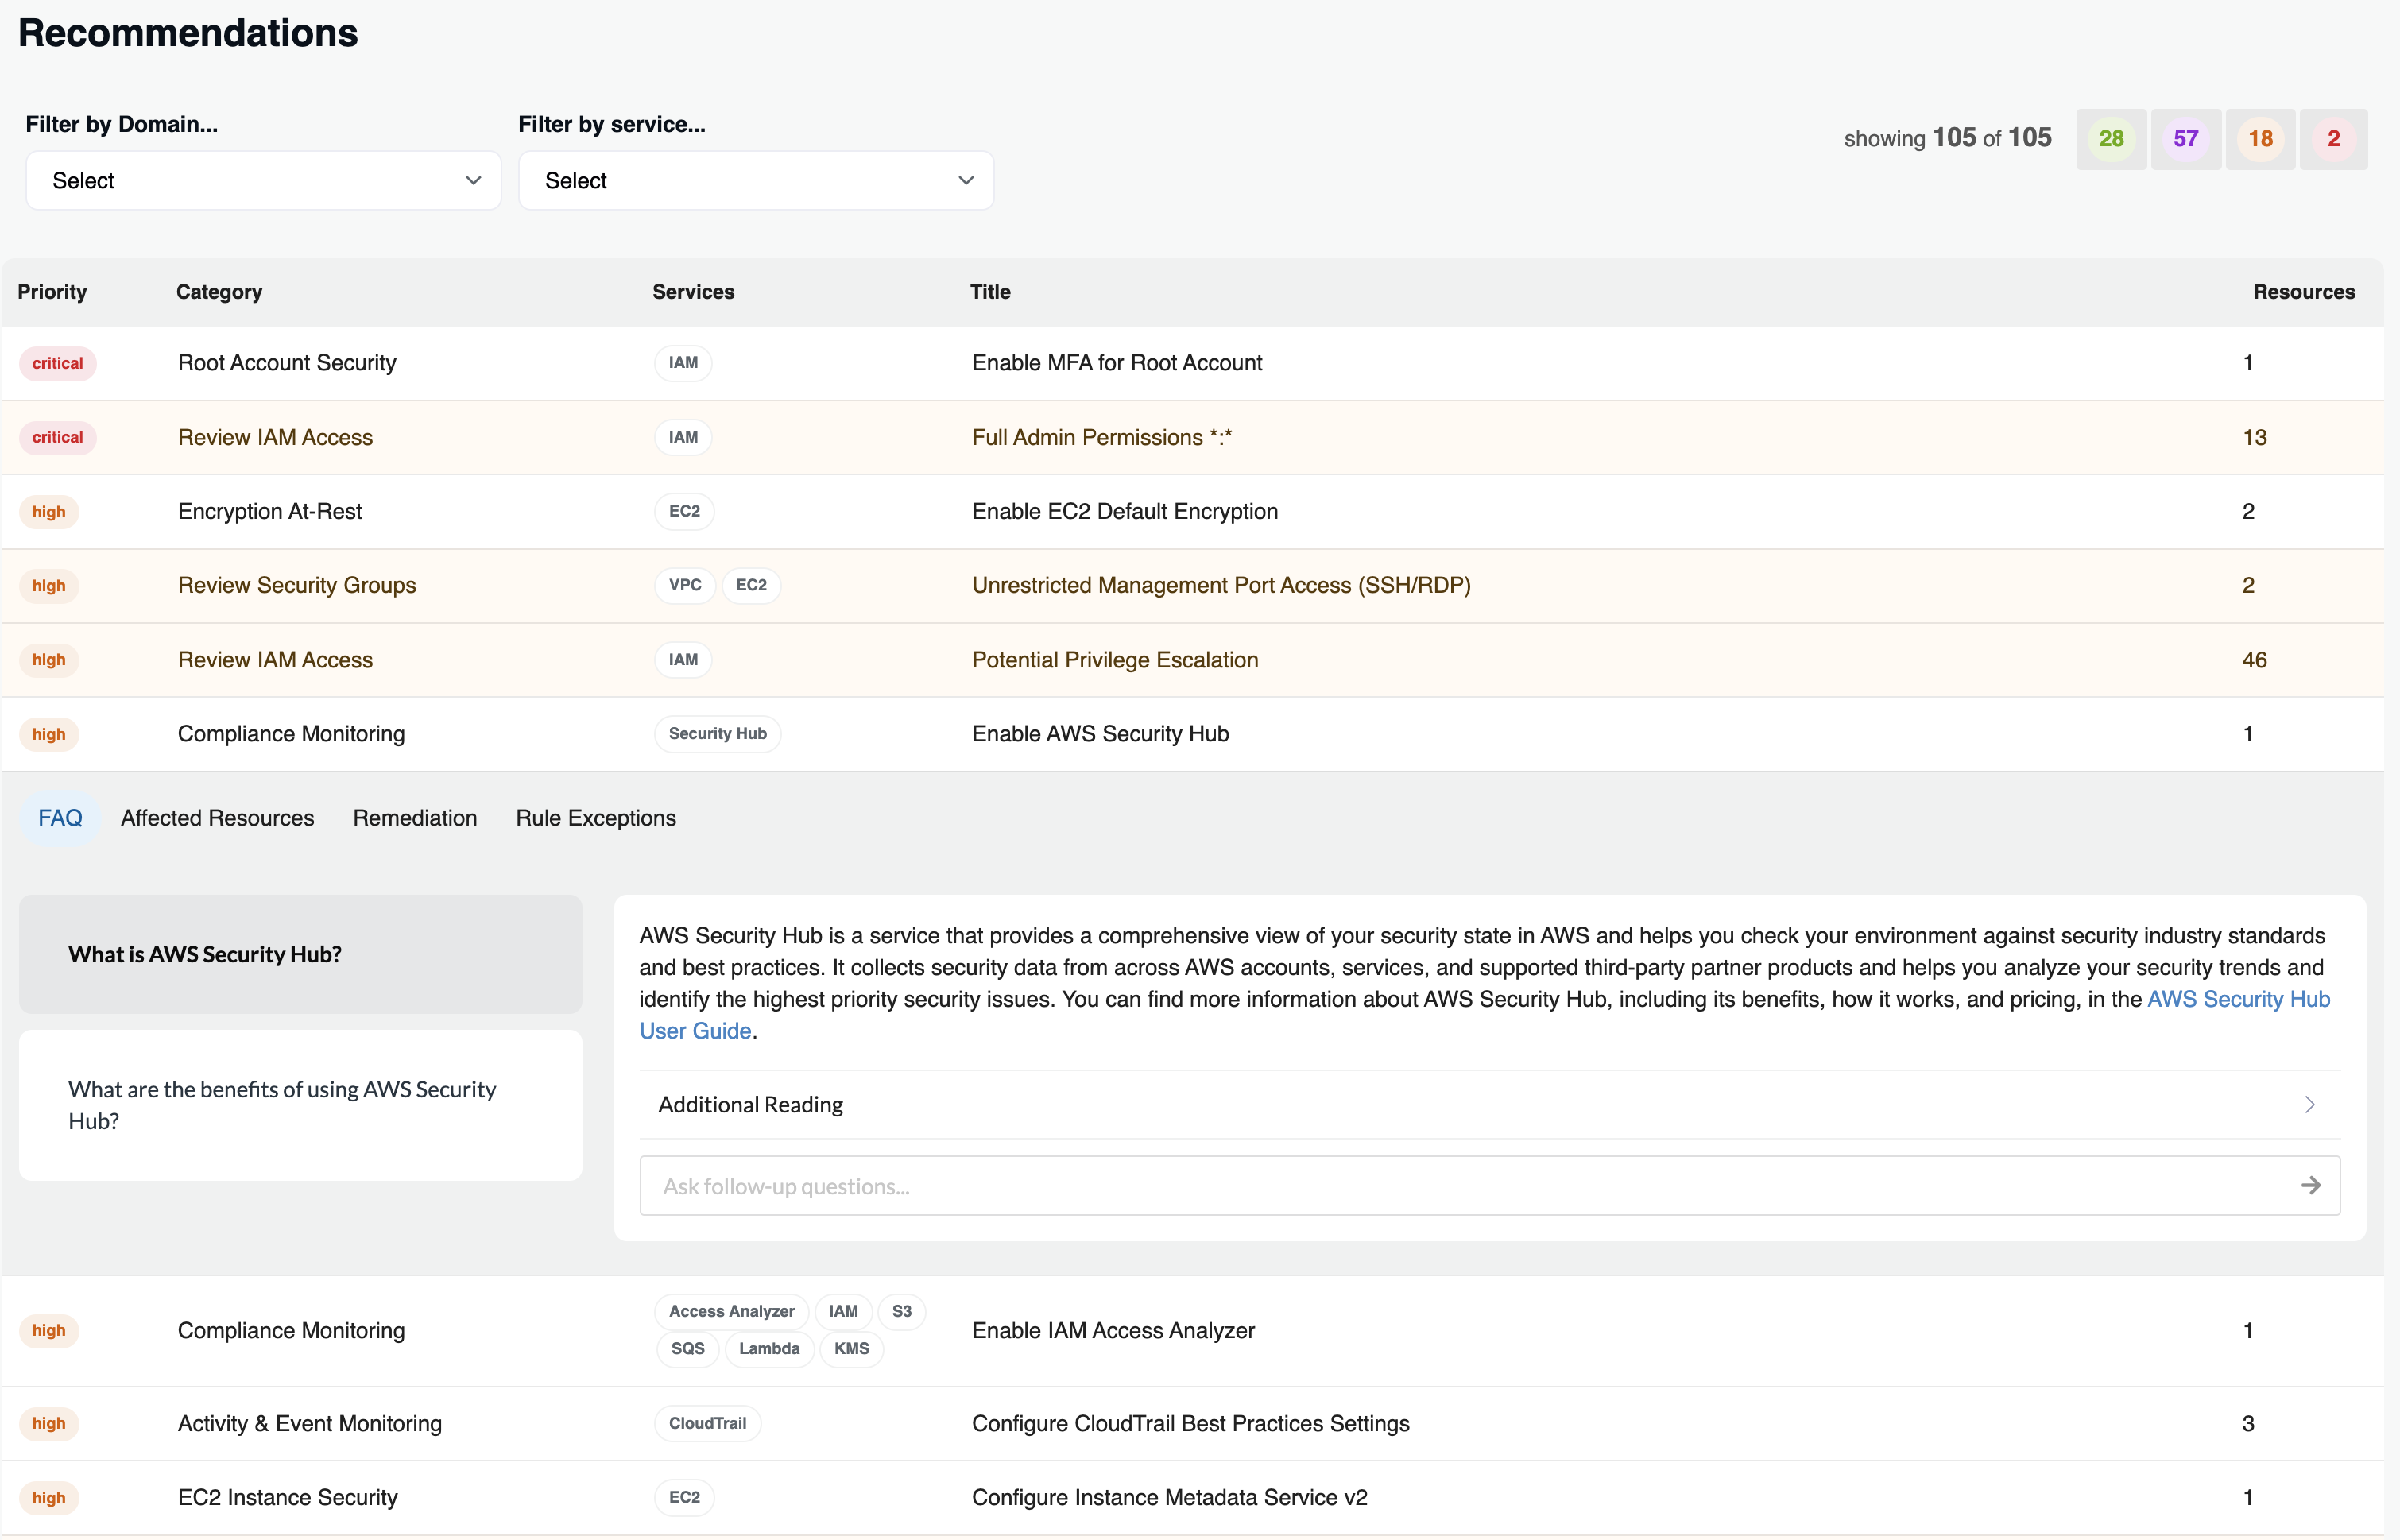Click the KMS service tag
2400x1540 pixels.
click(x=851, y=1348)
